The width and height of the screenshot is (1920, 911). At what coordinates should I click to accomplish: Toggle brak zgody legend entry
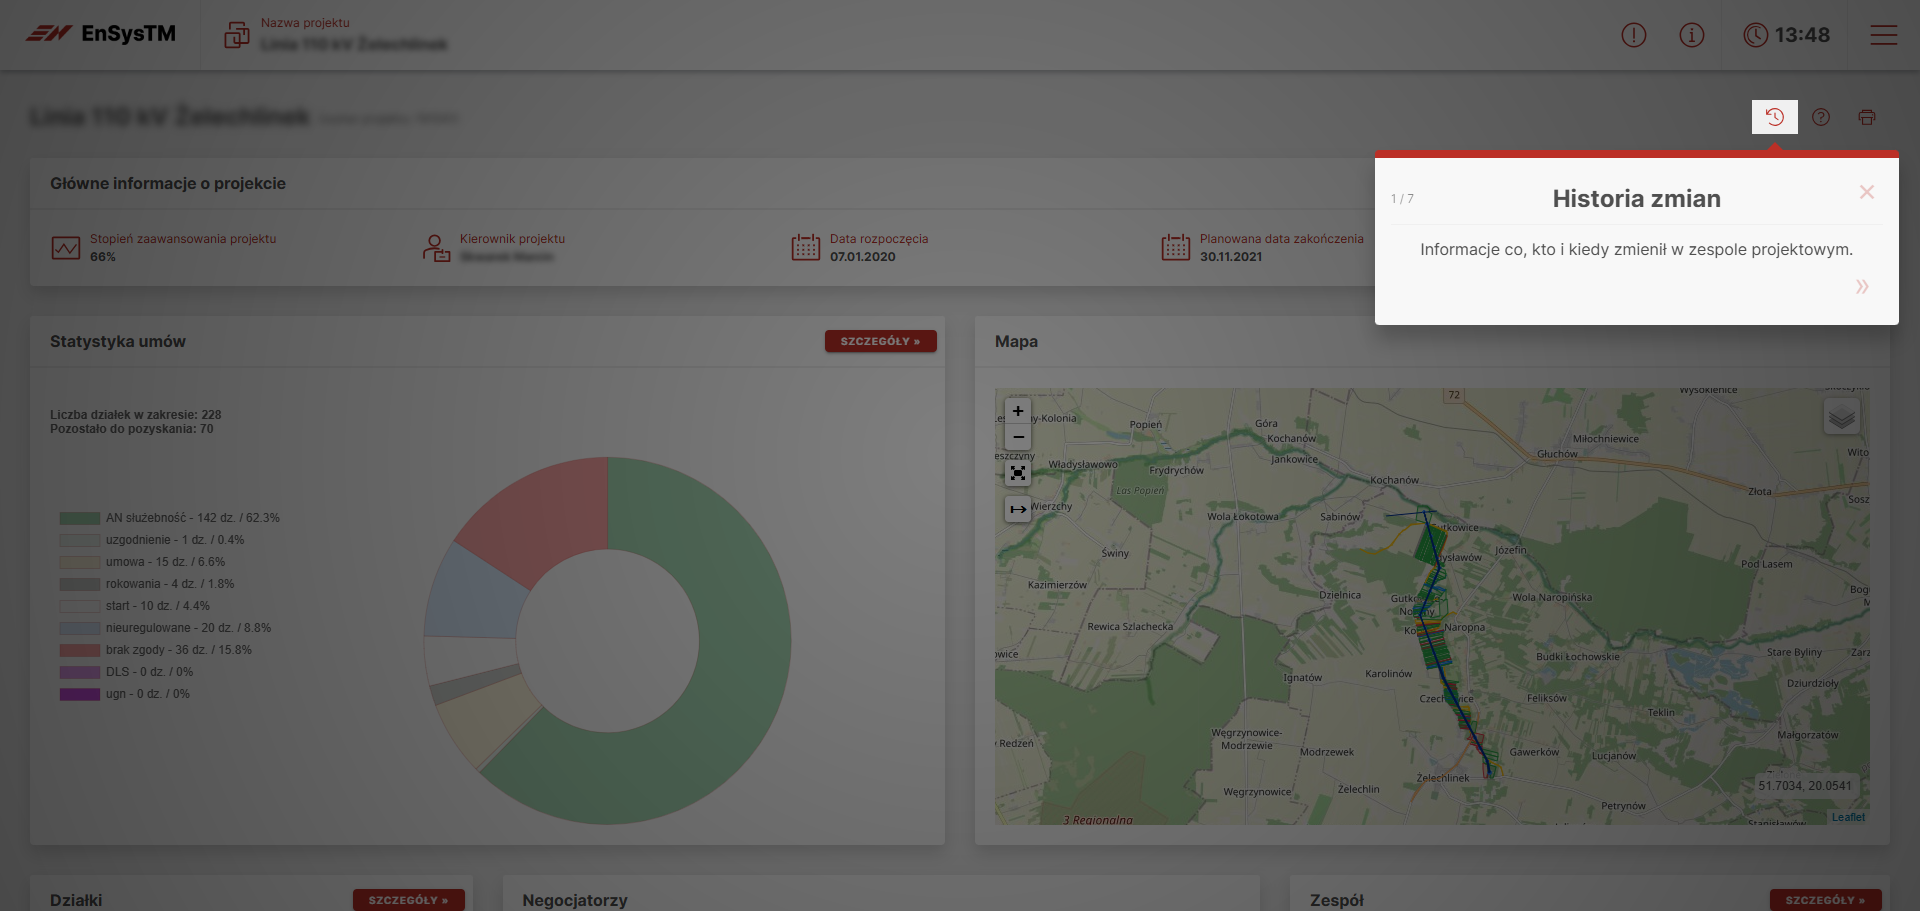coord(79,650)
